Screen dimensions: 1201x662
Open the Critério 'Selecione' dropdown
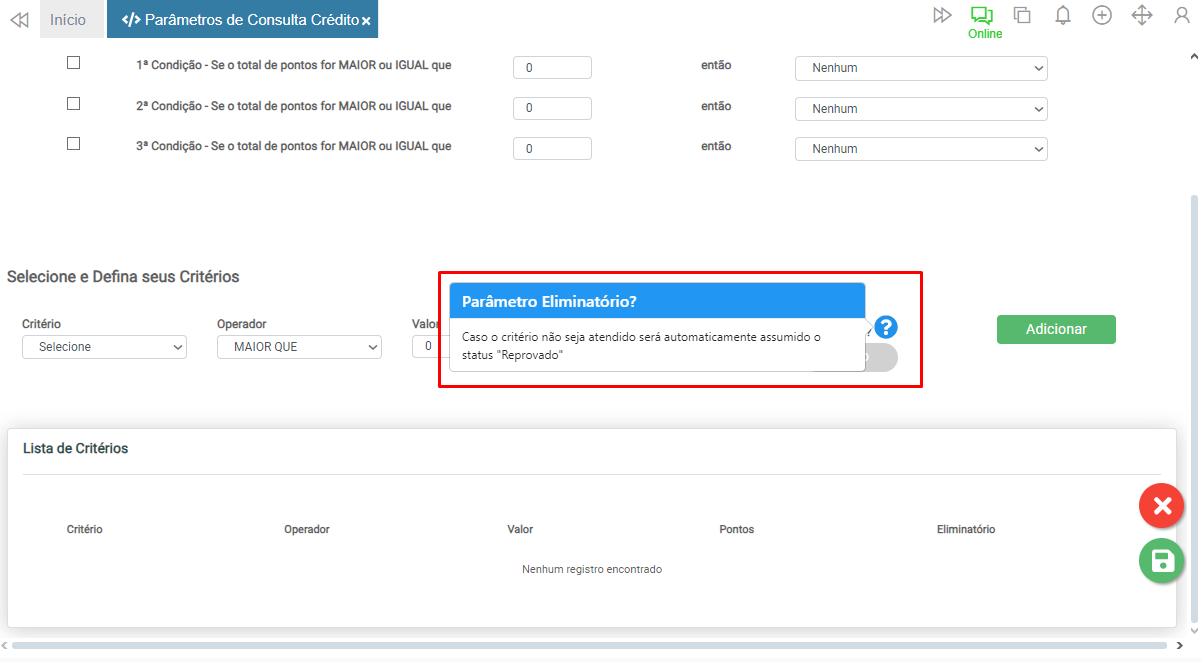104,347
